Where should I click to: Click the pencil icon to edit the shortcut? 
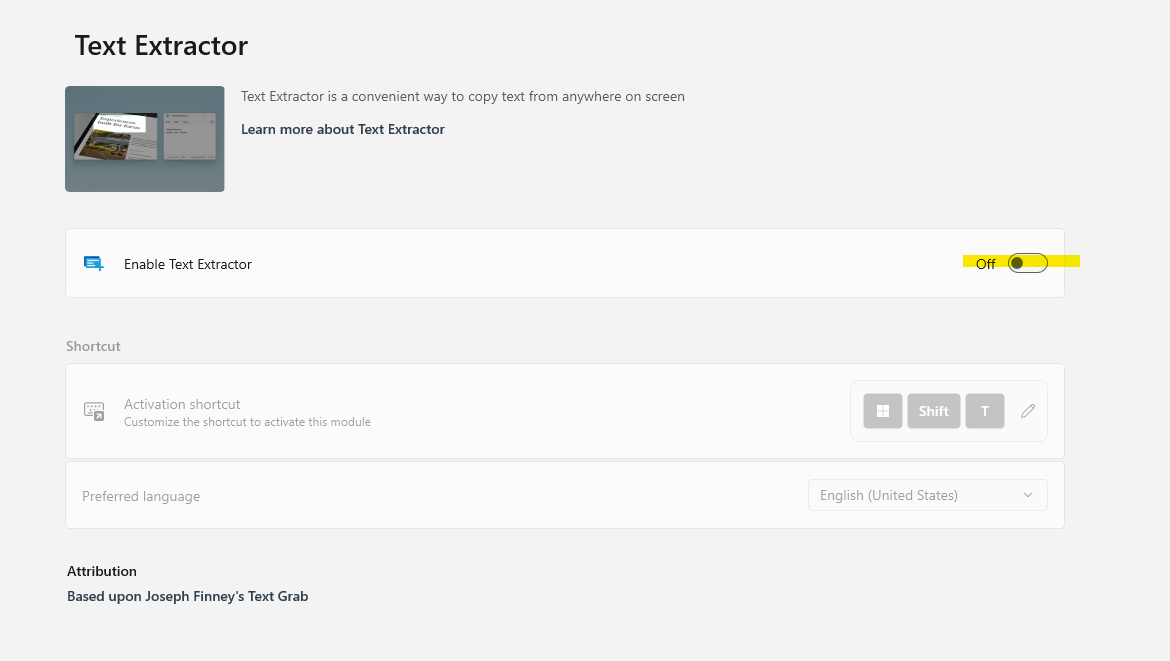tap(1027, 410)
